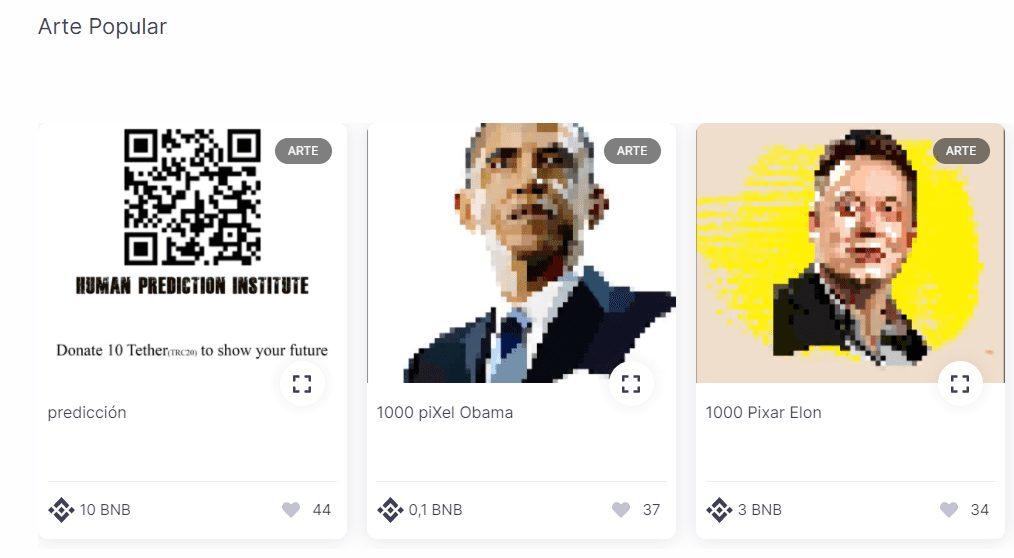Screen dimensions: 1014x558
Task: Expand the predicción artwork to fullscreen
Action: (x=302, y=383)
